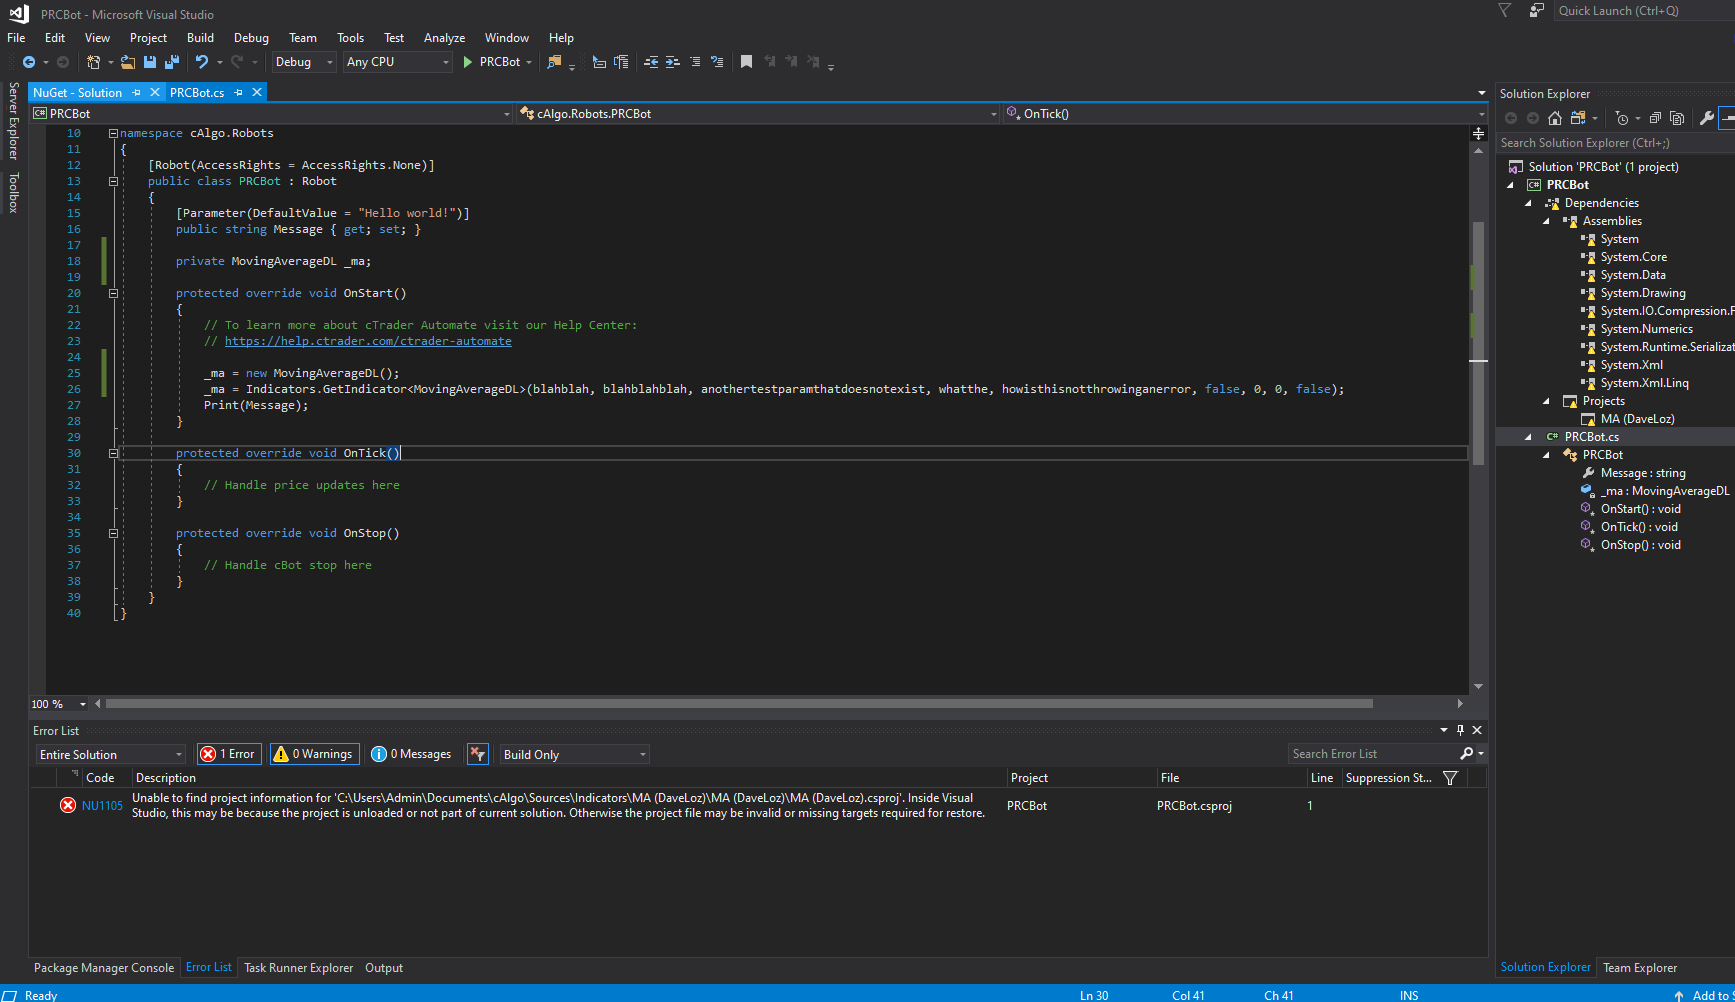Undo last action via toolbar icon
This screenshot has width=1735, height=1002.
click(x=202, y=62)
